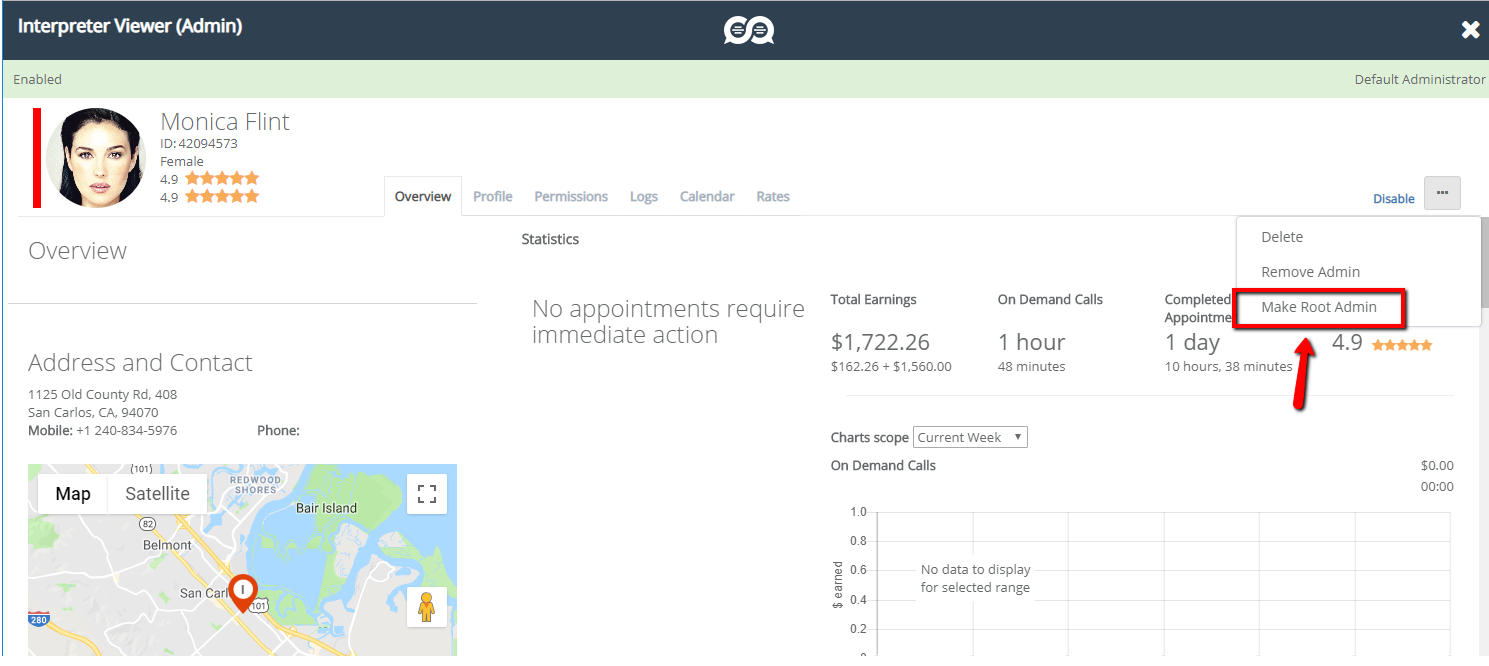The image size is (1489, 666).
Task: View the Rates tab
Action: coord(773,197)
